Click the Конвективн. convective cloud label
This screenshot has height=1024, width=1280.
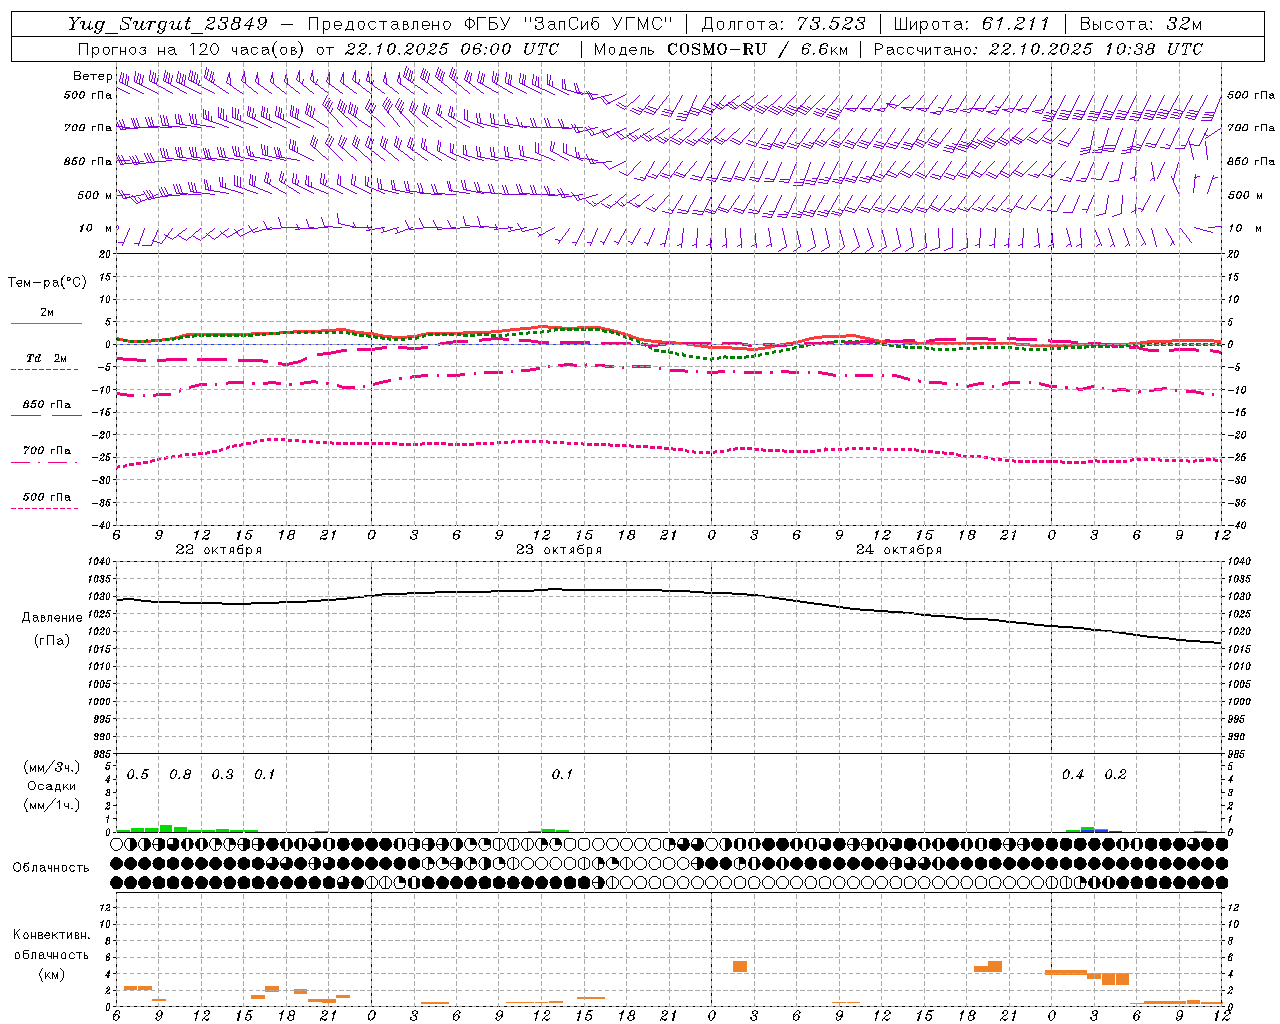[x=52, y=935]
